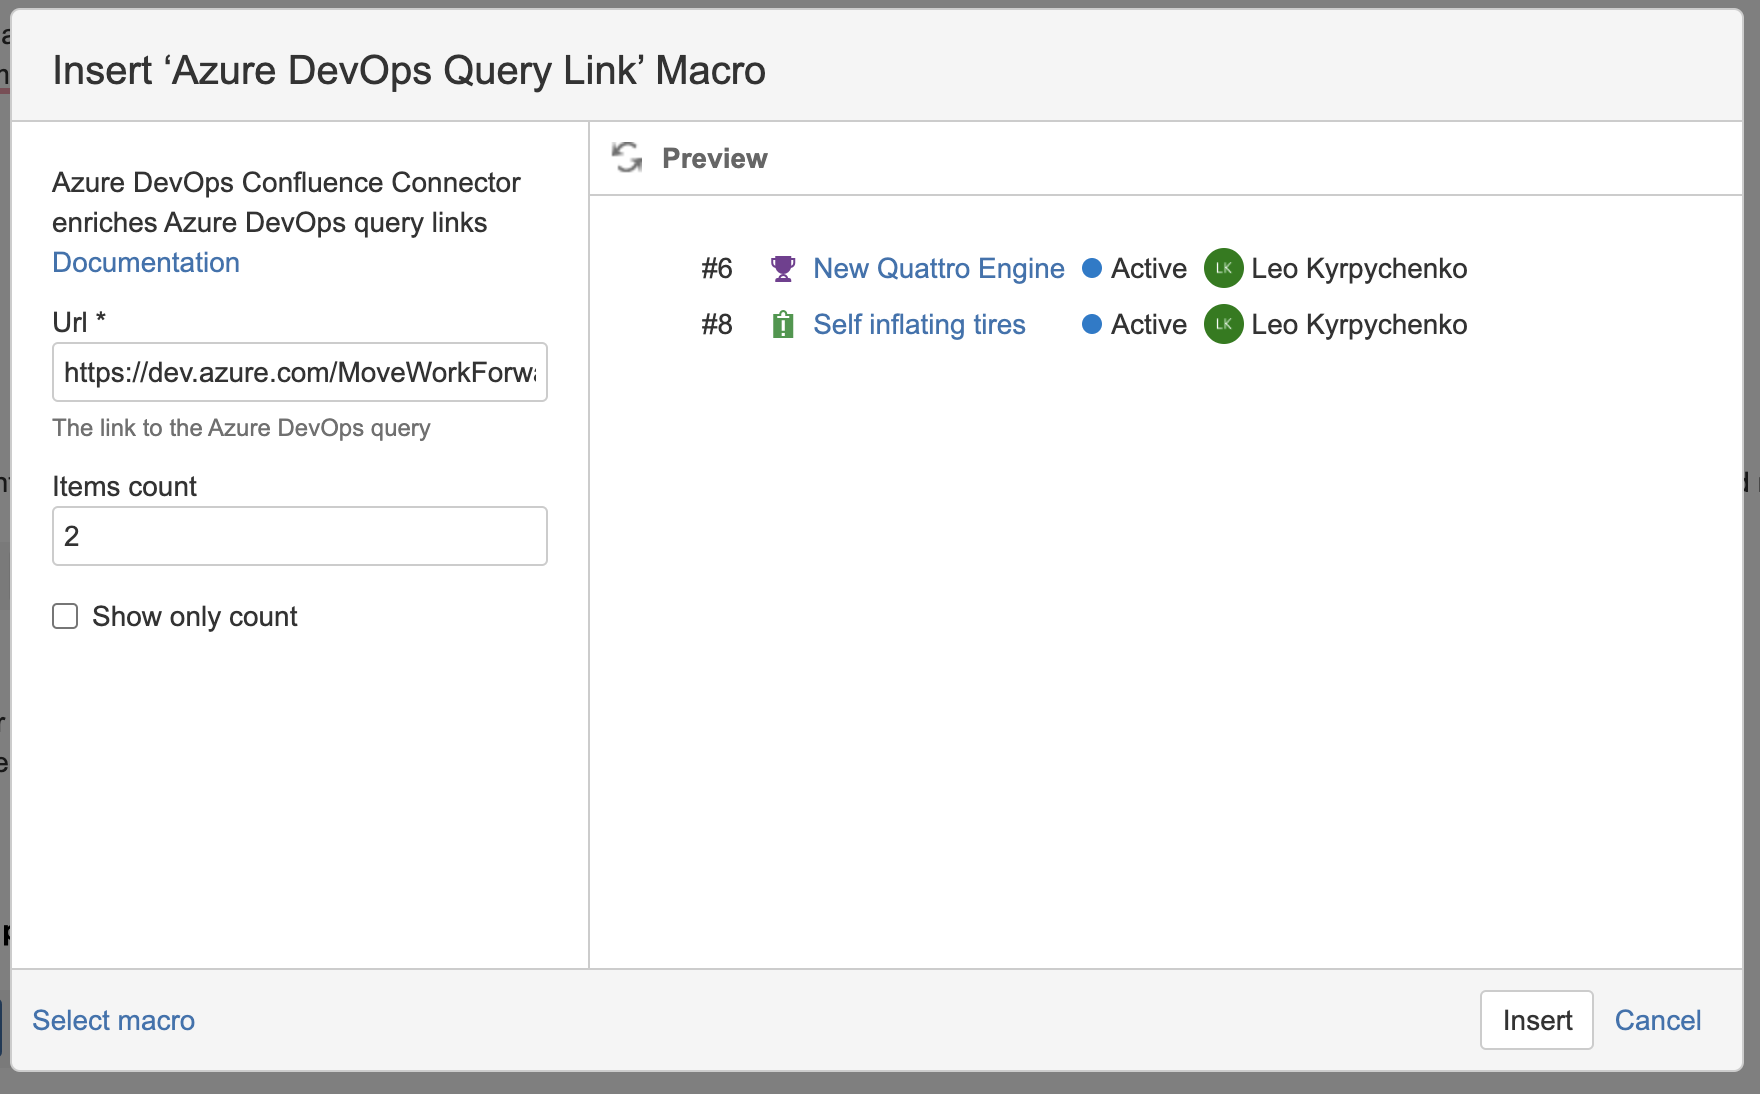
Task: Enable the Show only count checkbox
Action: pos(66,616)
